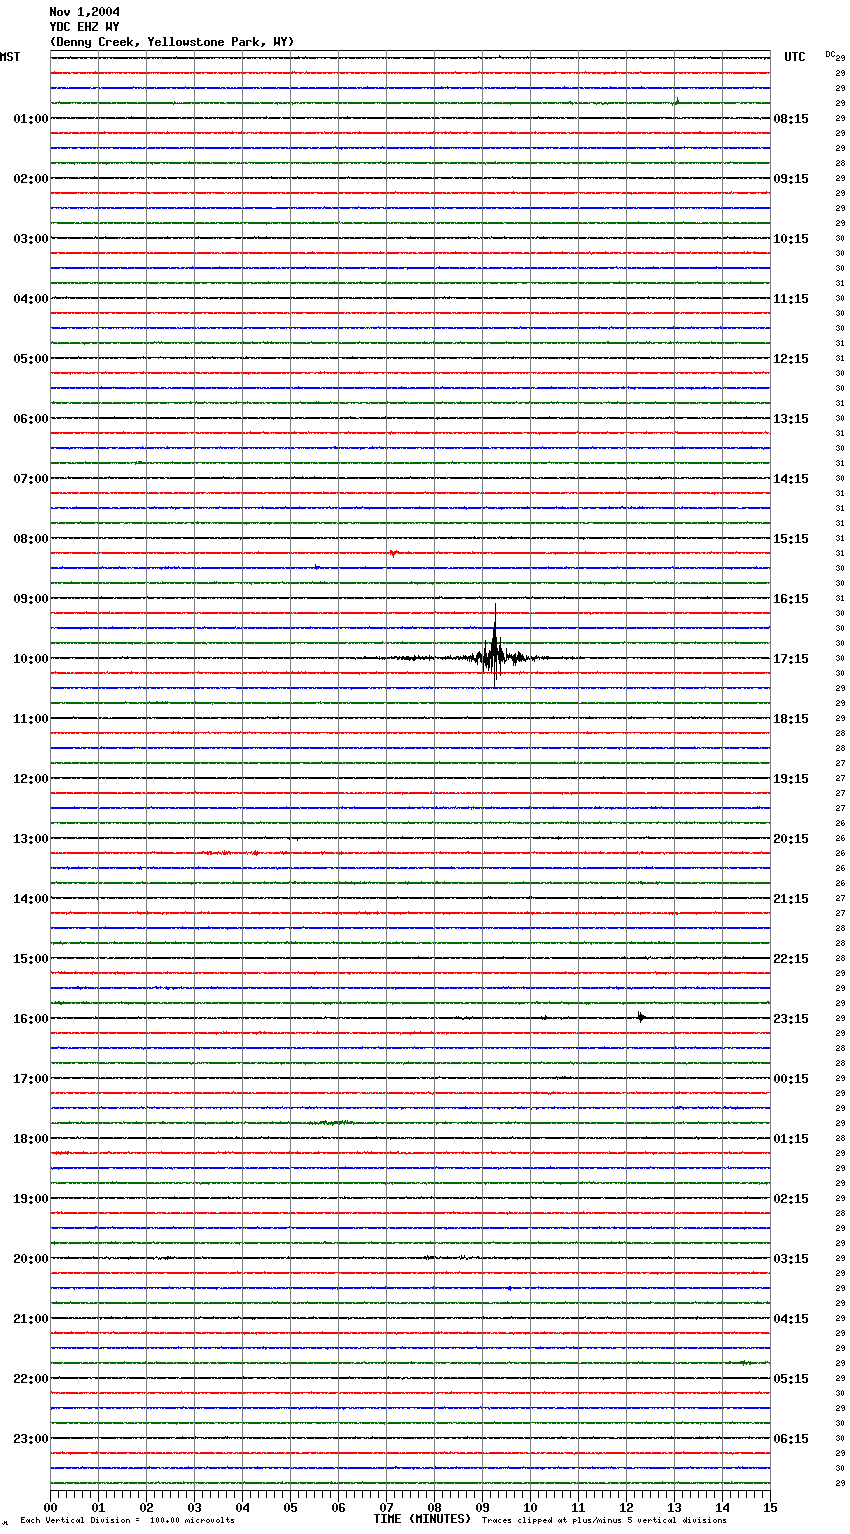Click the "15:00" MST row label

tap(31, 959)
